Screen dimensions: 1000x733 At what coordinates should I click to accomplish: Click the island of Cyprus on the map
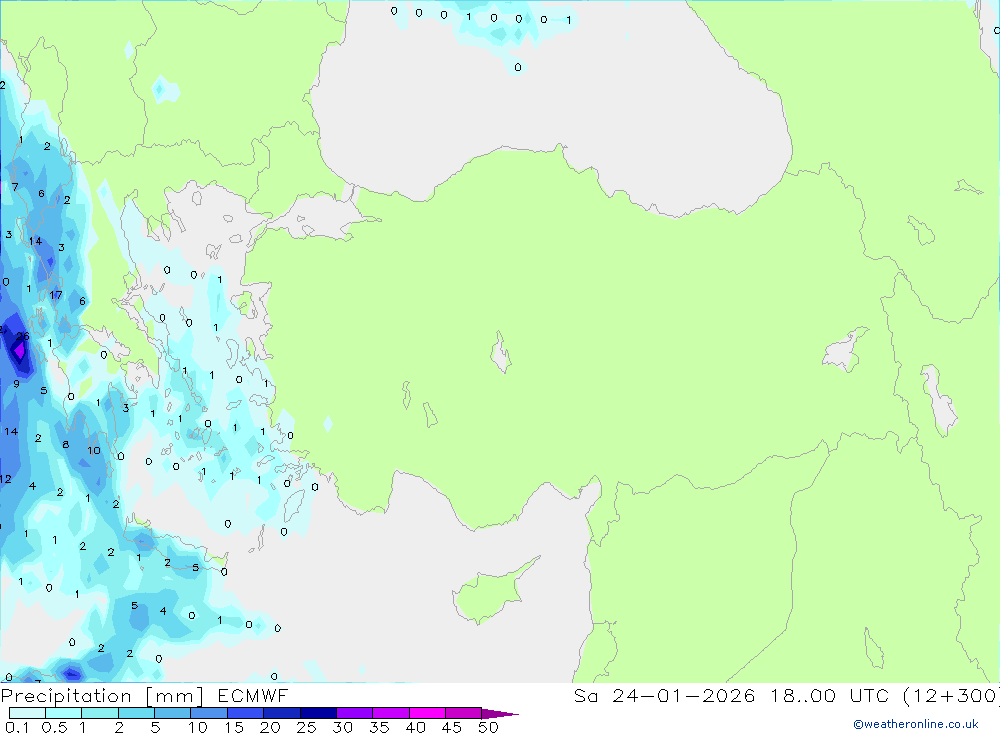coord(491,593)
